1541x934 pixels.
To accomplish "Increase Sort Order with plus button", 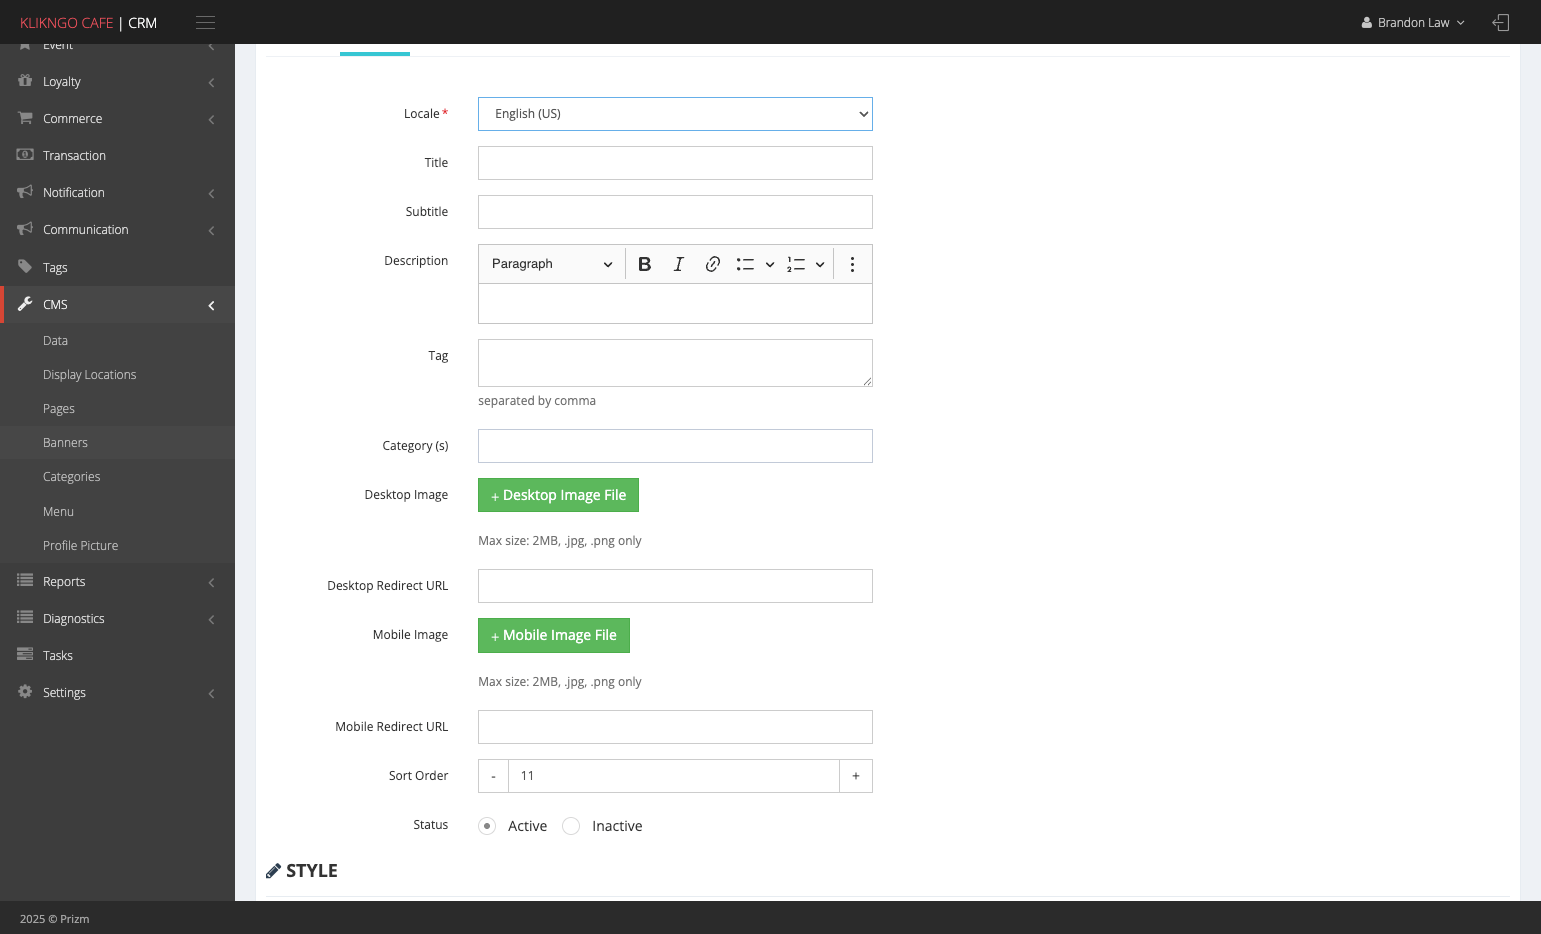I will [856, 776].
